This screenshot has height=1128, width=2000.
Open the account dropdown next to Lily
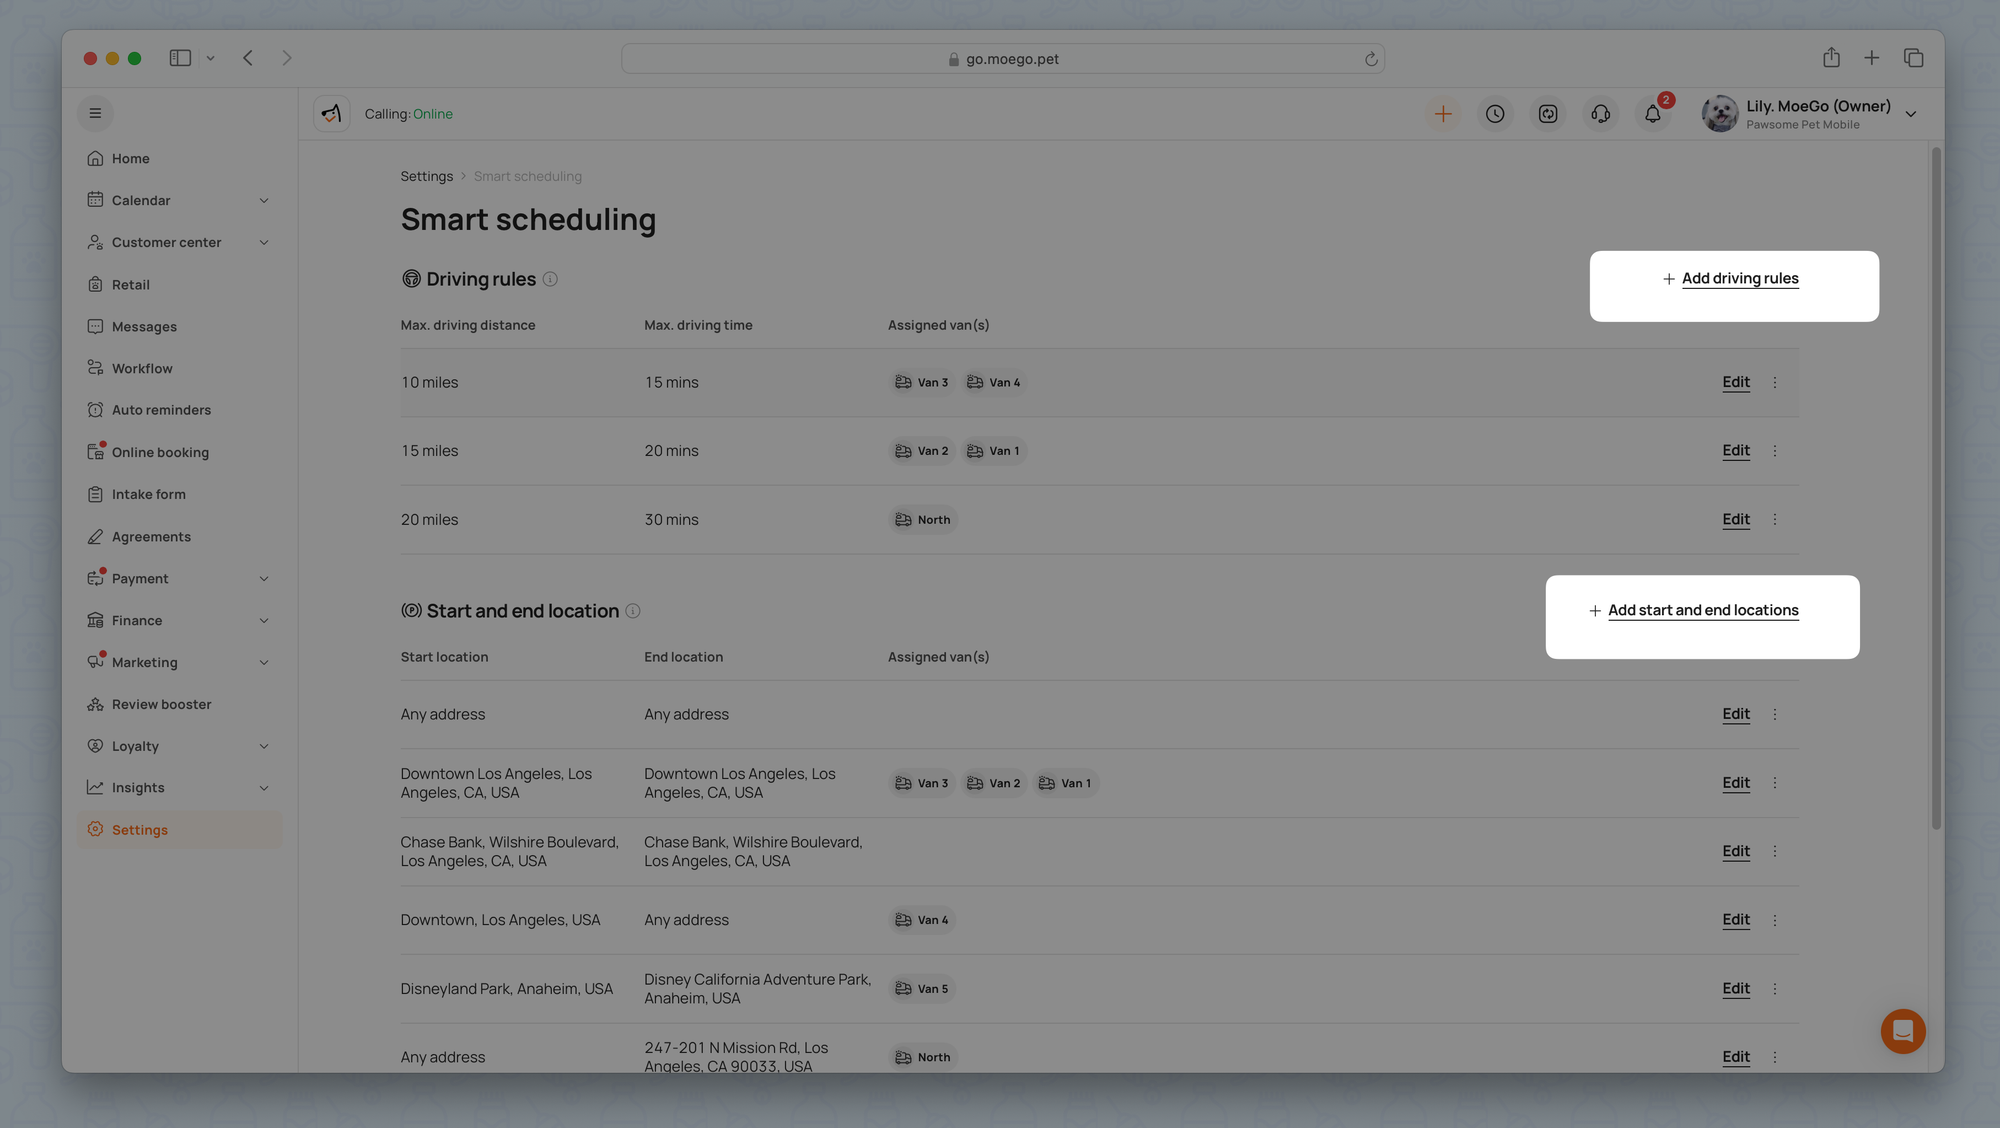tap(1910, 114)
